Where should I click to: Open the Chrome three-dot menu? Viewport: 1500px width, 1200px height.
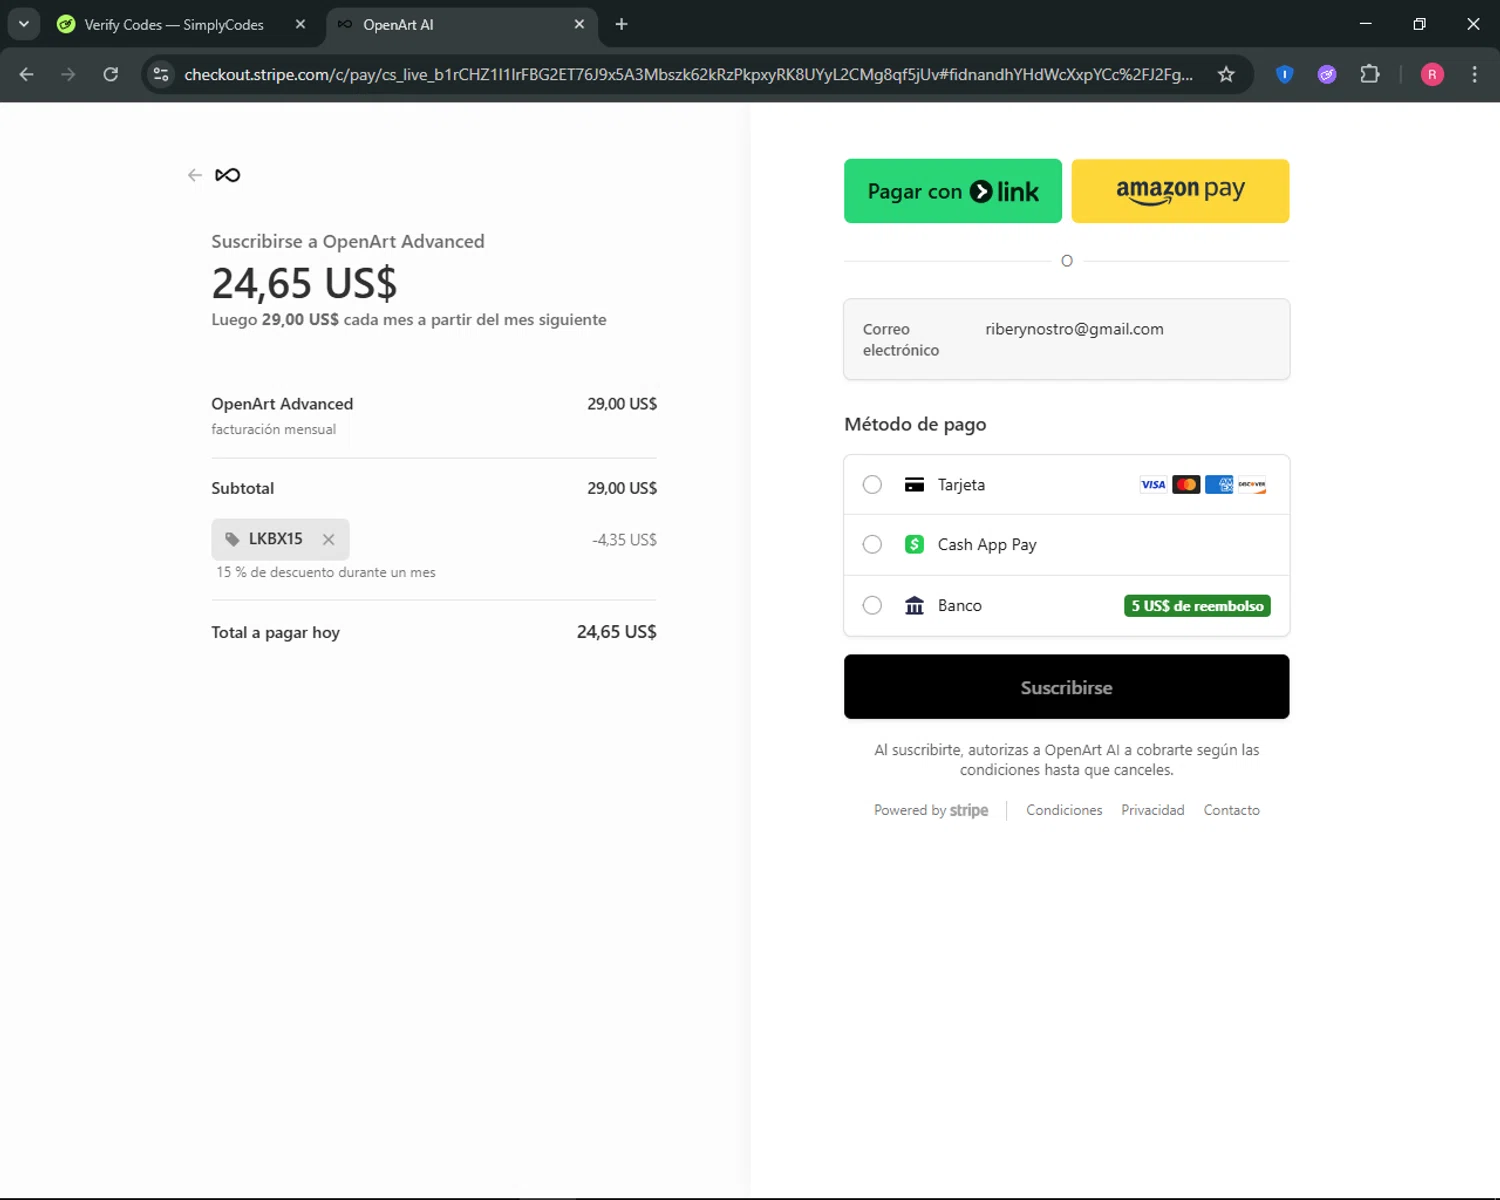click(1474, 74)
